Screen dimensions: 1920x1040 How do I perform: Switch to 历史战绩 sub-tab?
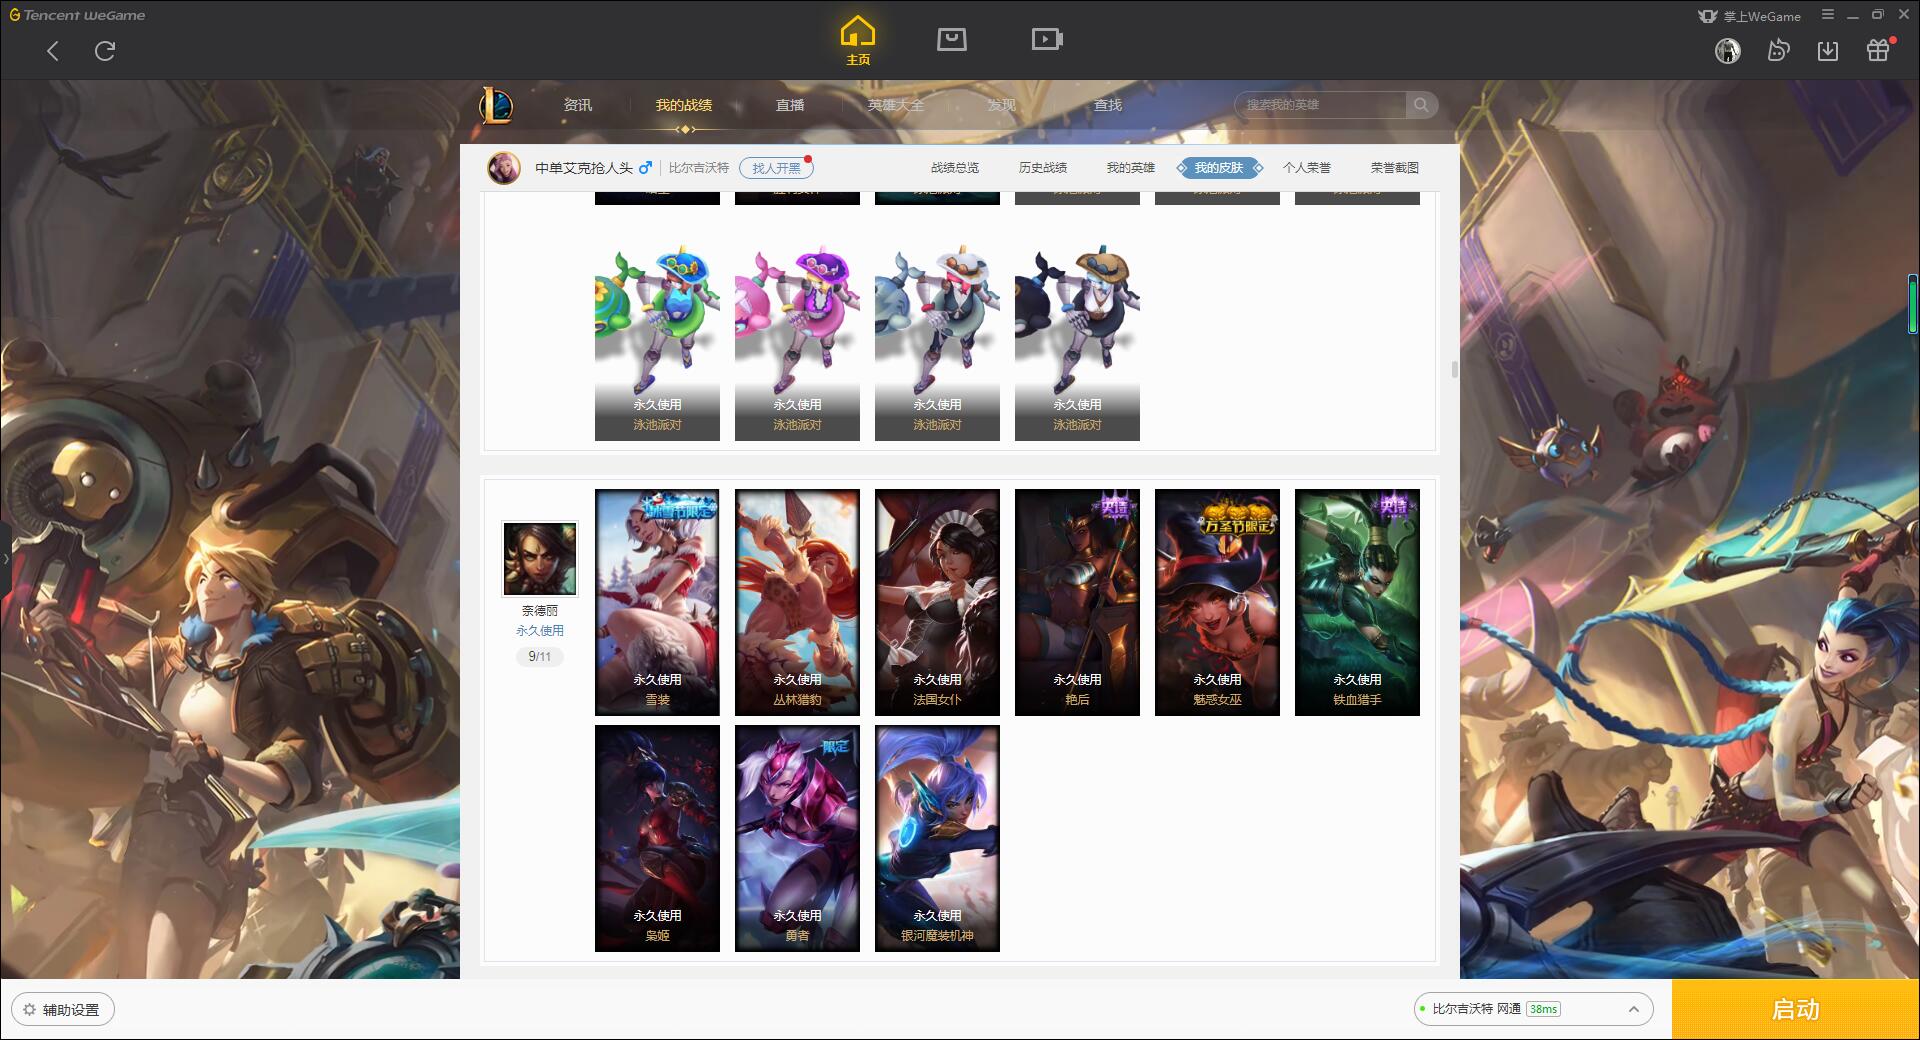(x=1043, y=168)
